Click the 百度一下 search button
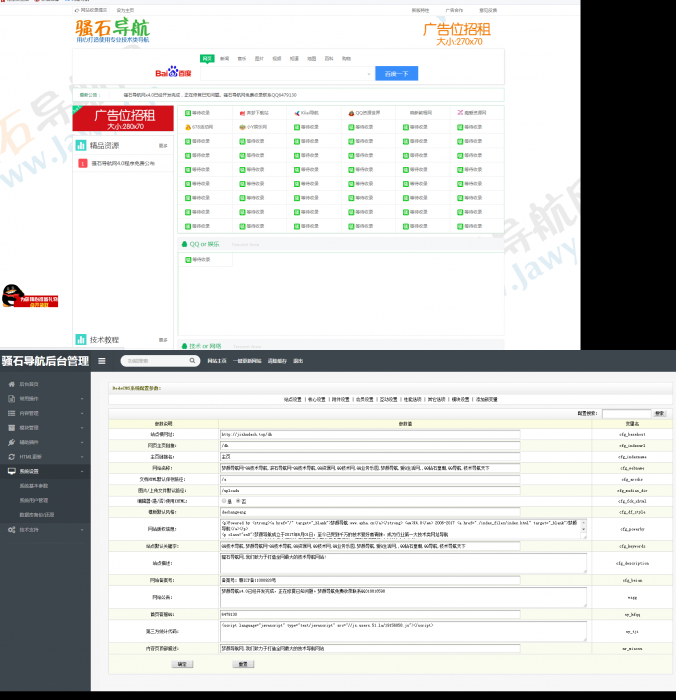The image size is (676, 700). coord(395,74)
